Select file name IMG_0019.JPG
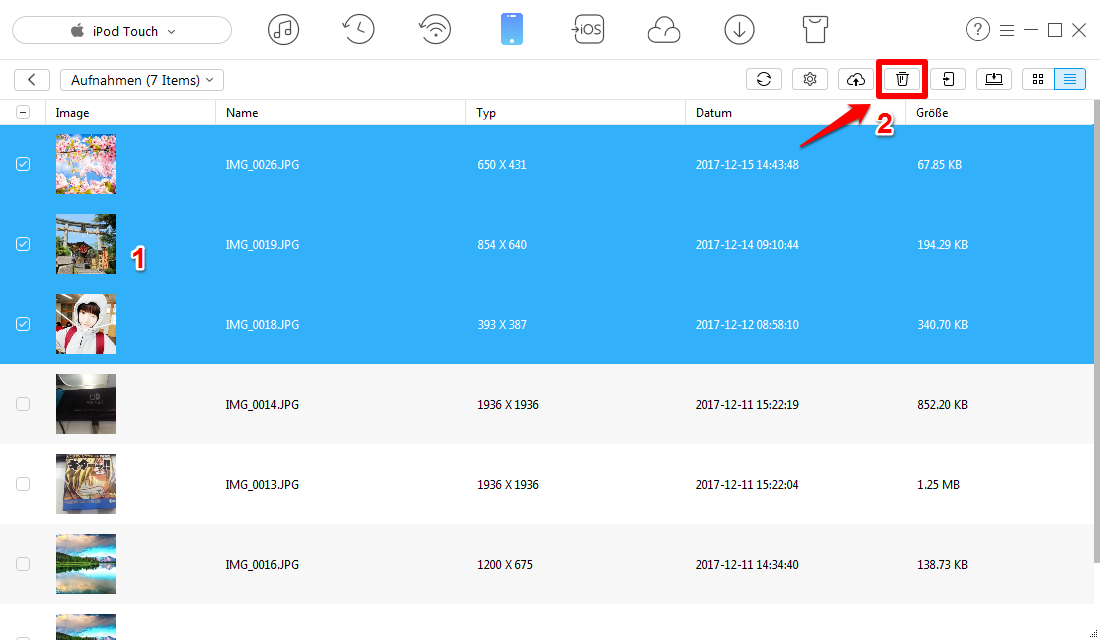 point(262,245)
